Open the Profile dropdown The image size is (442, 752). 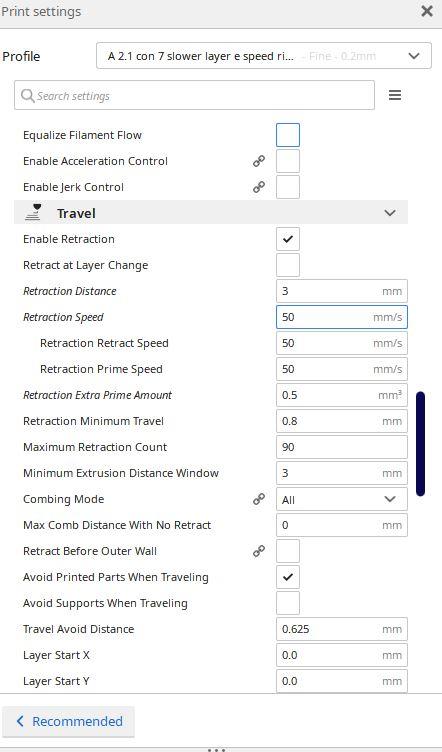click(264, 56)
